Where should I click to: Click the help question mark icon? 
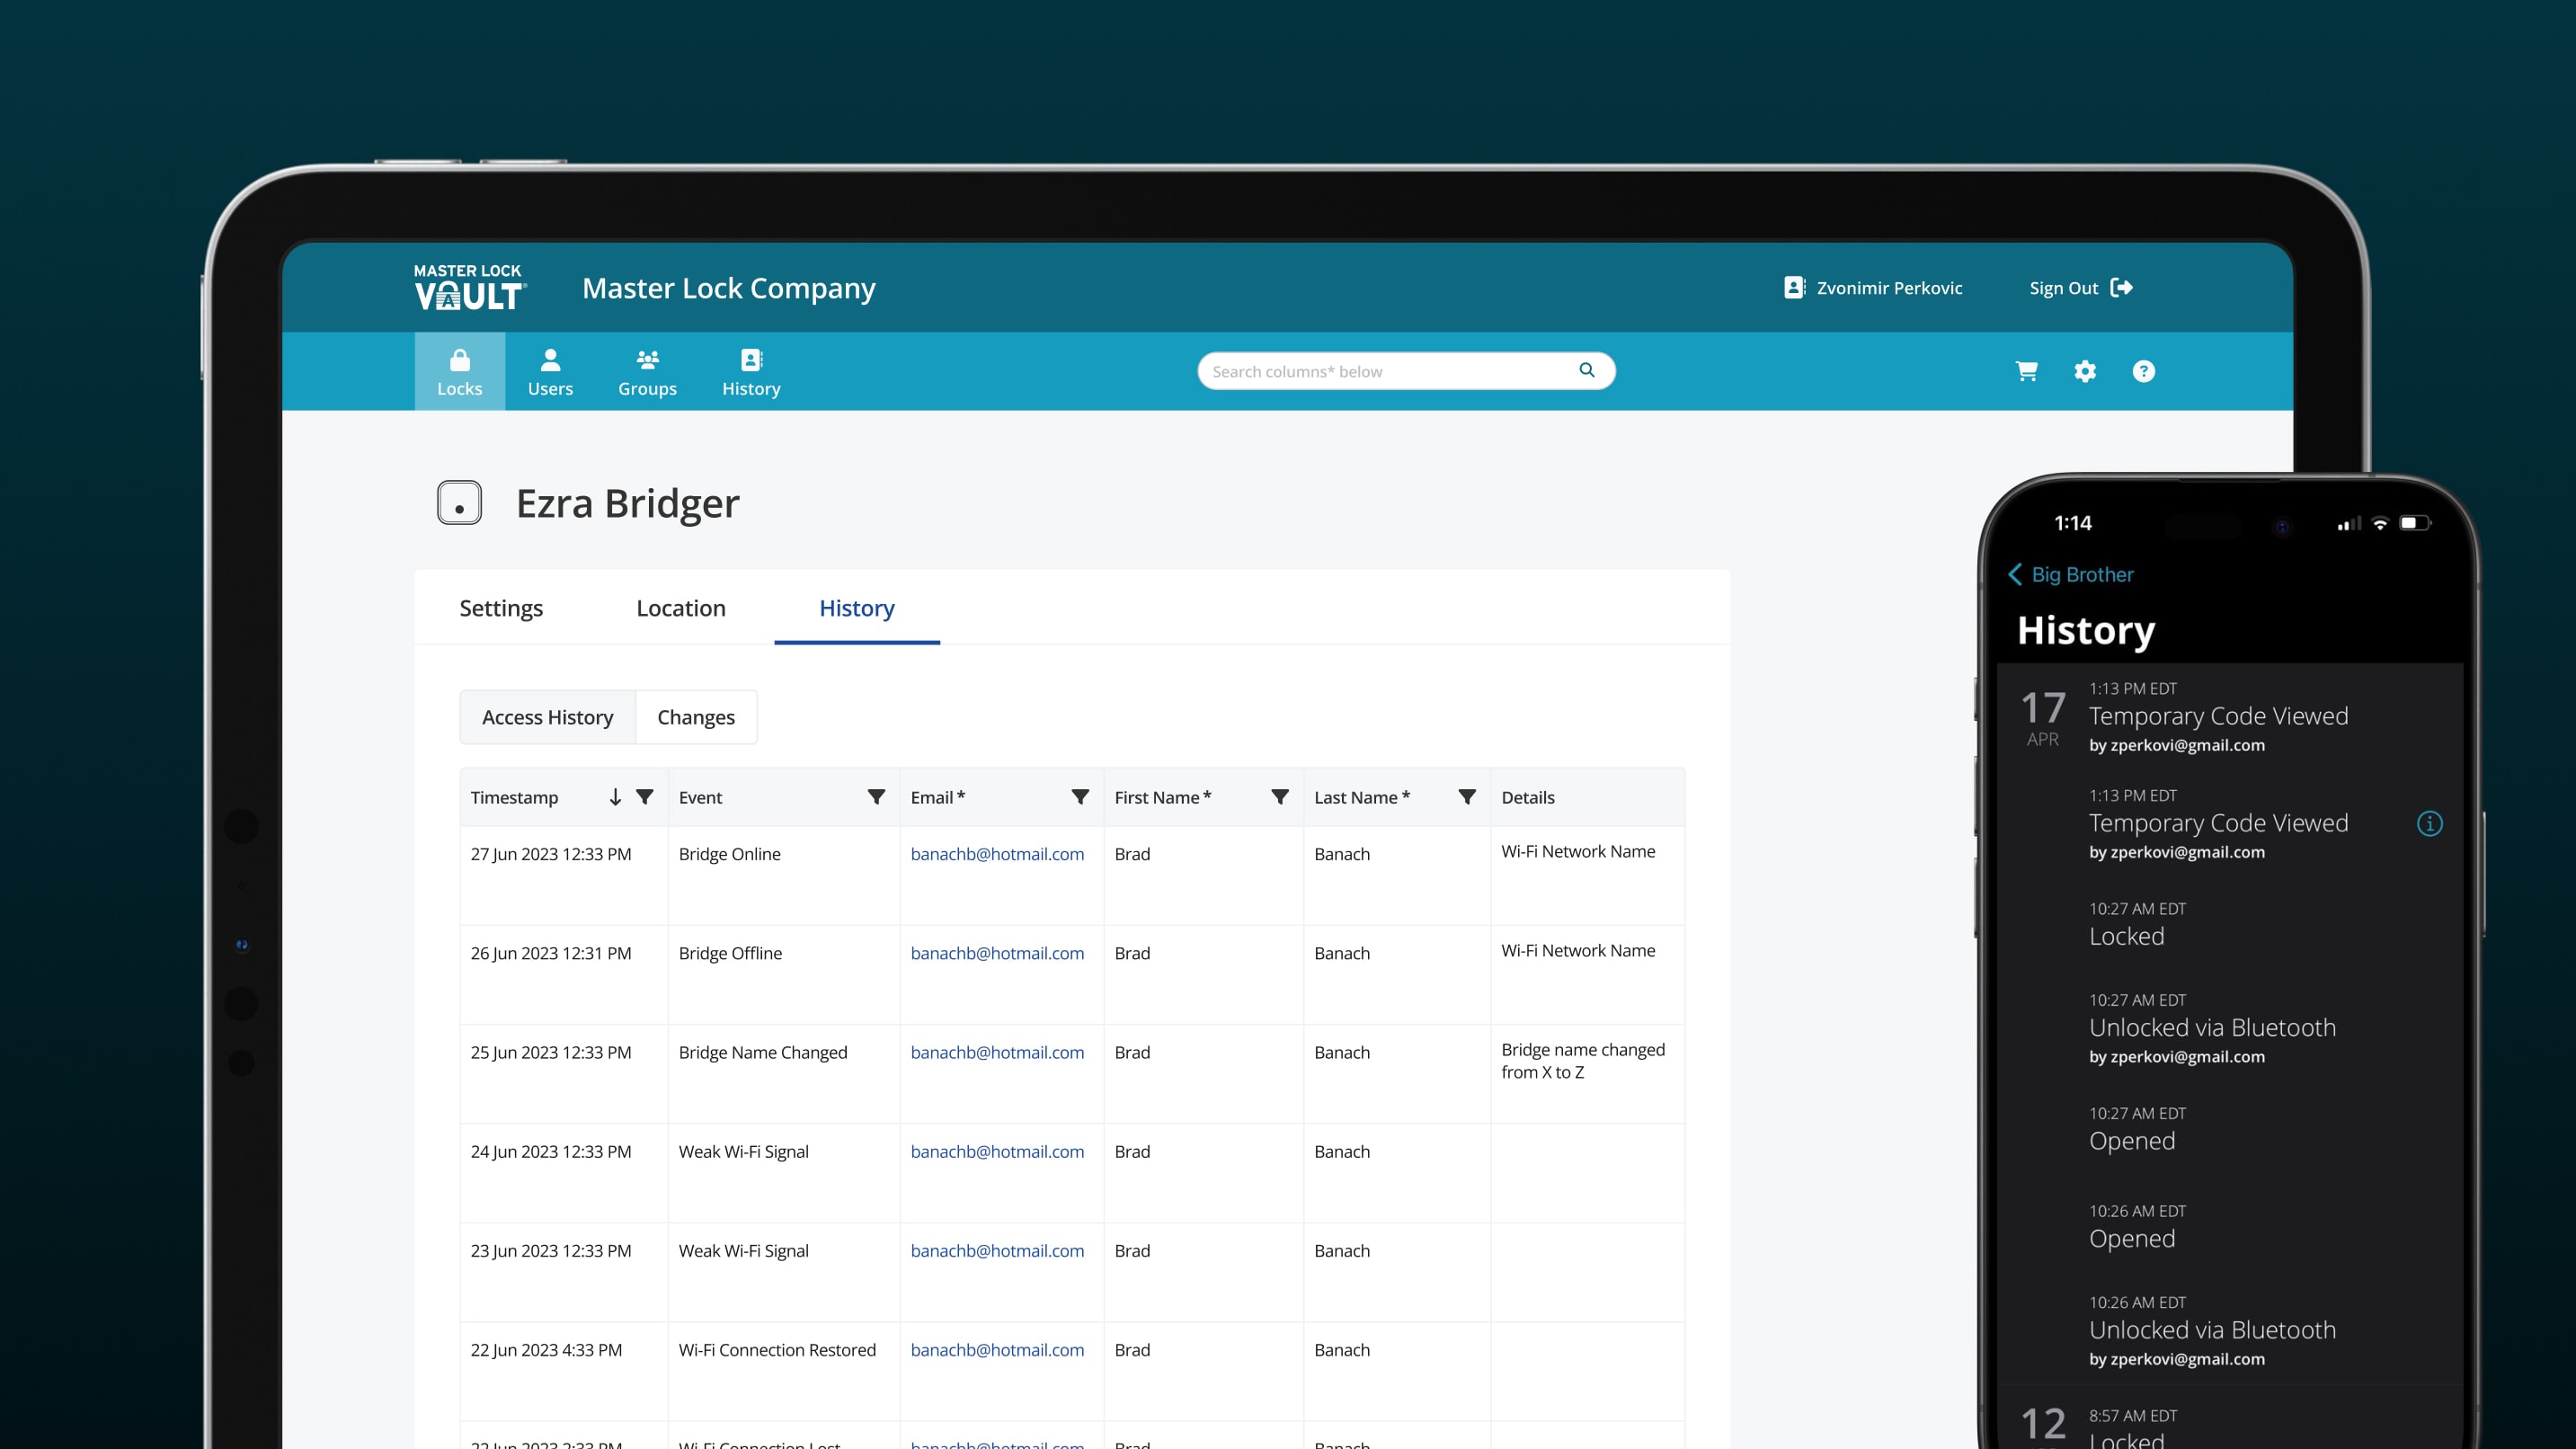pyautogui.click(x=2143, y=371)
